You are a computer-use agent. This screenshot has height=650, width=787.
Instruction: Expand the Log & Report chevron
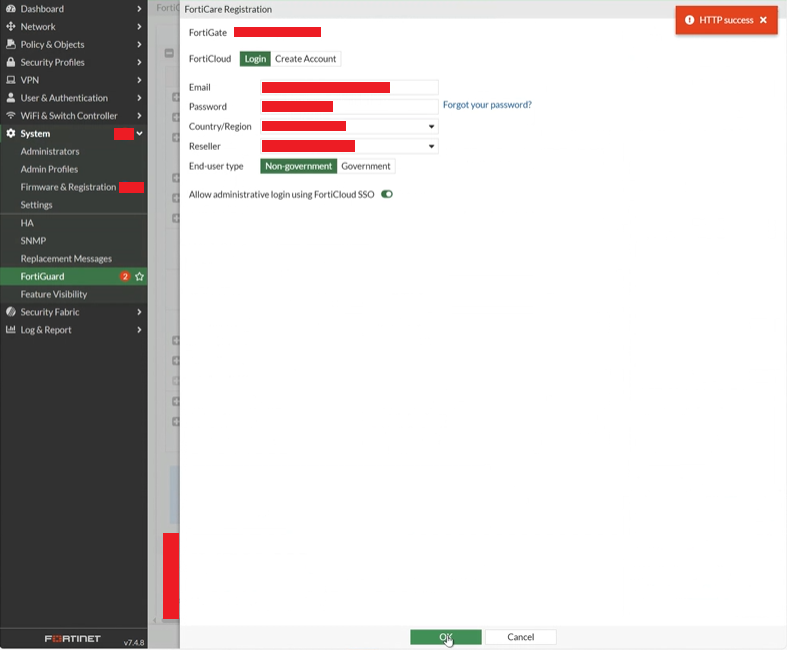(139, 330)
